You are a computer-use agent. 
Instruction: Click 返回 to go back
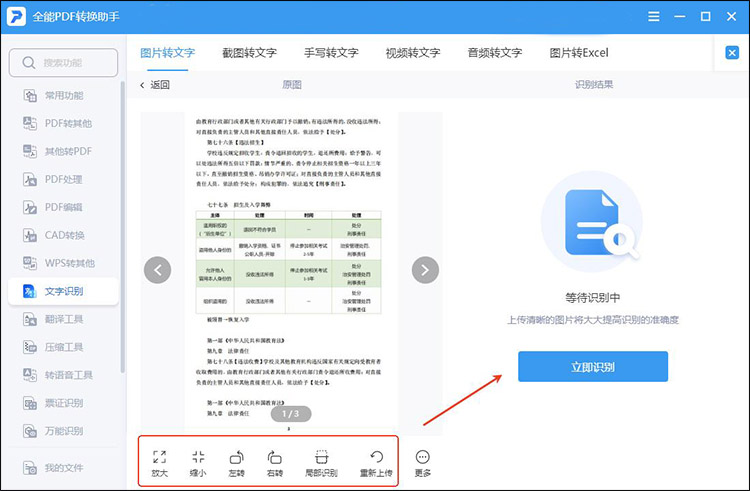154,85
